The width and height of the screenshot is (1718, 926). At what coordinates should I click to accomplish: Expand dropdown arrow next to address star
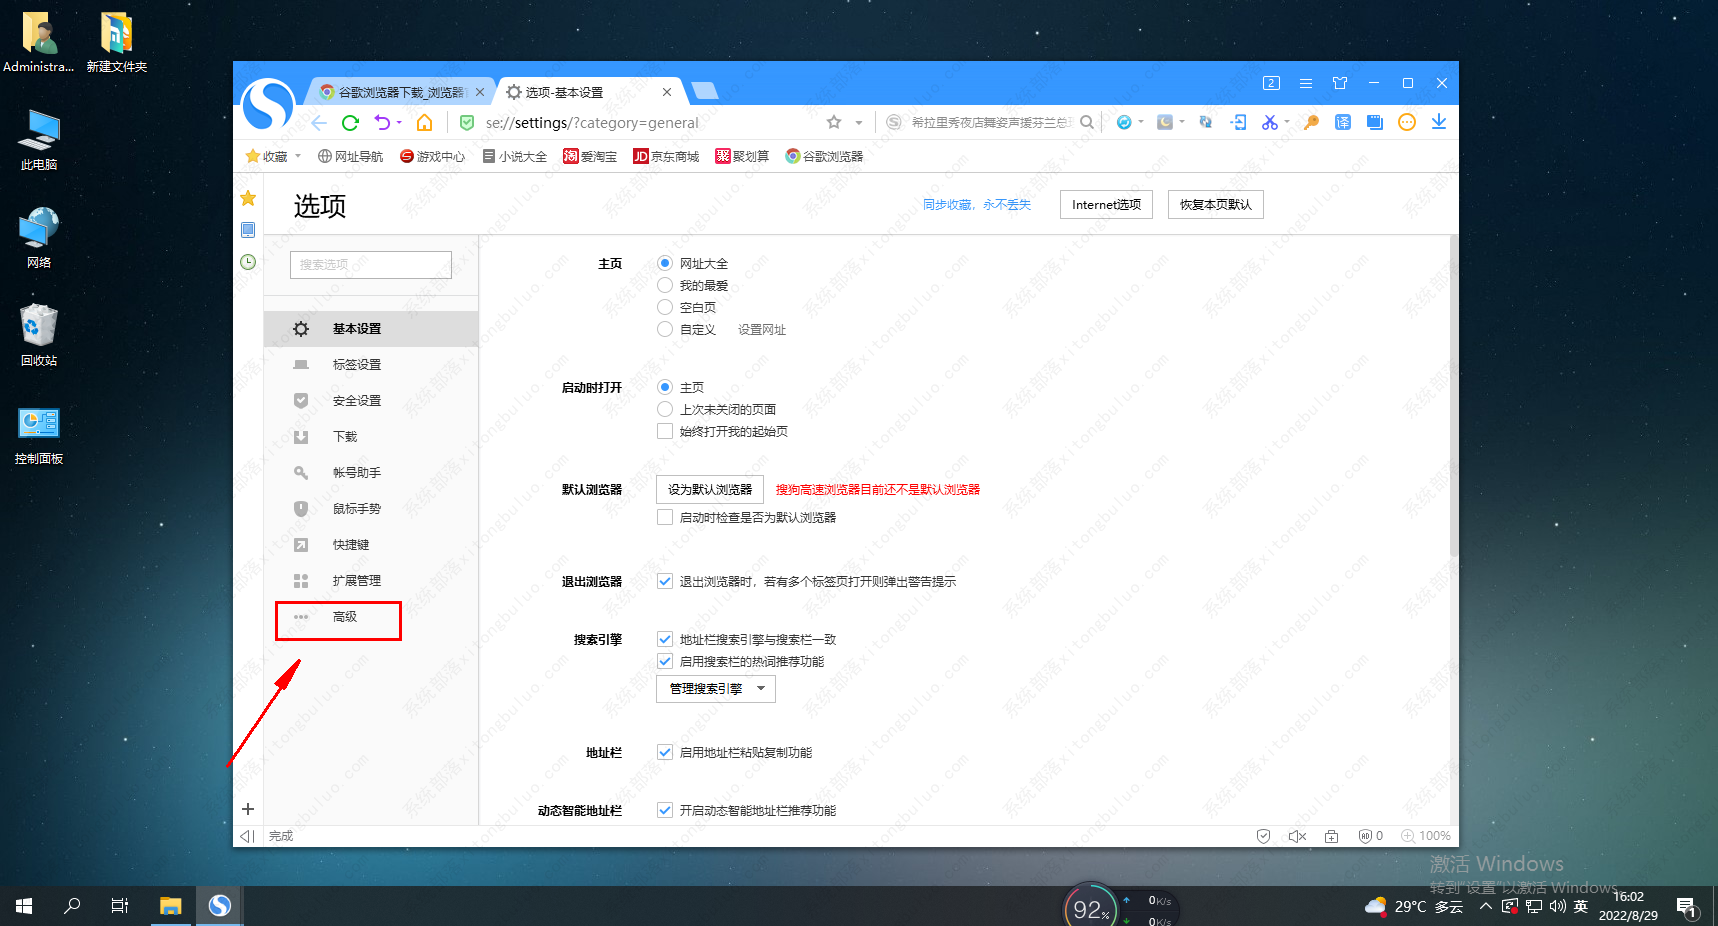pyautogui.click(x=859, y=123)
